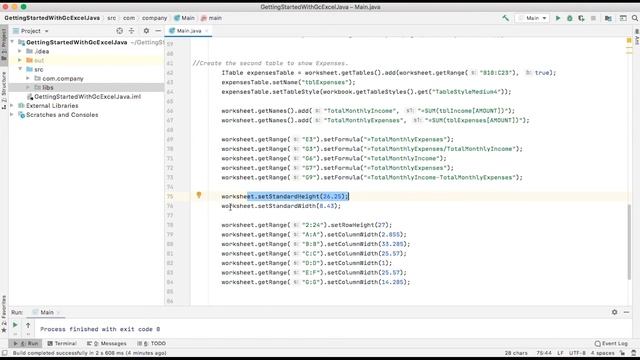640x360 pixels.
Task: Open the Terminal tool window tab
Action: (62, 343)
